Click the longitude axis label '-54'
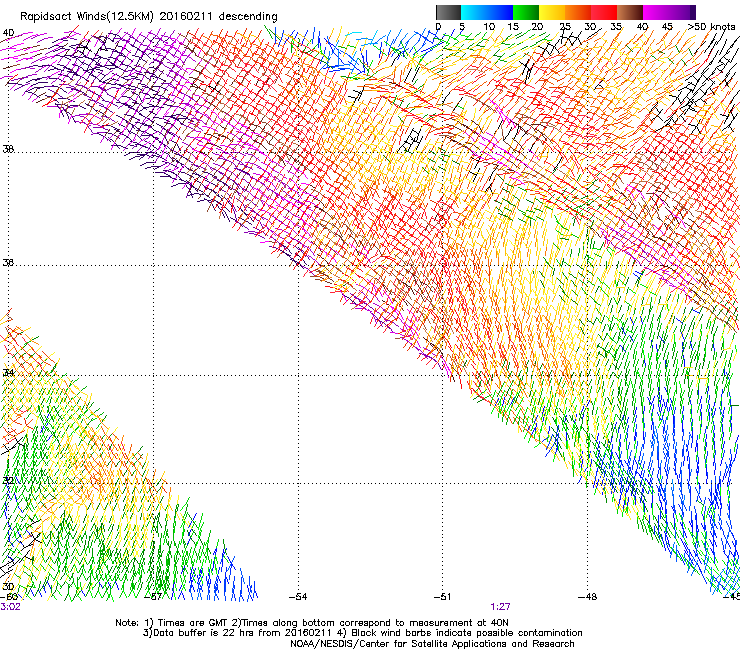The image size is (740, 650). click(298, 597)
